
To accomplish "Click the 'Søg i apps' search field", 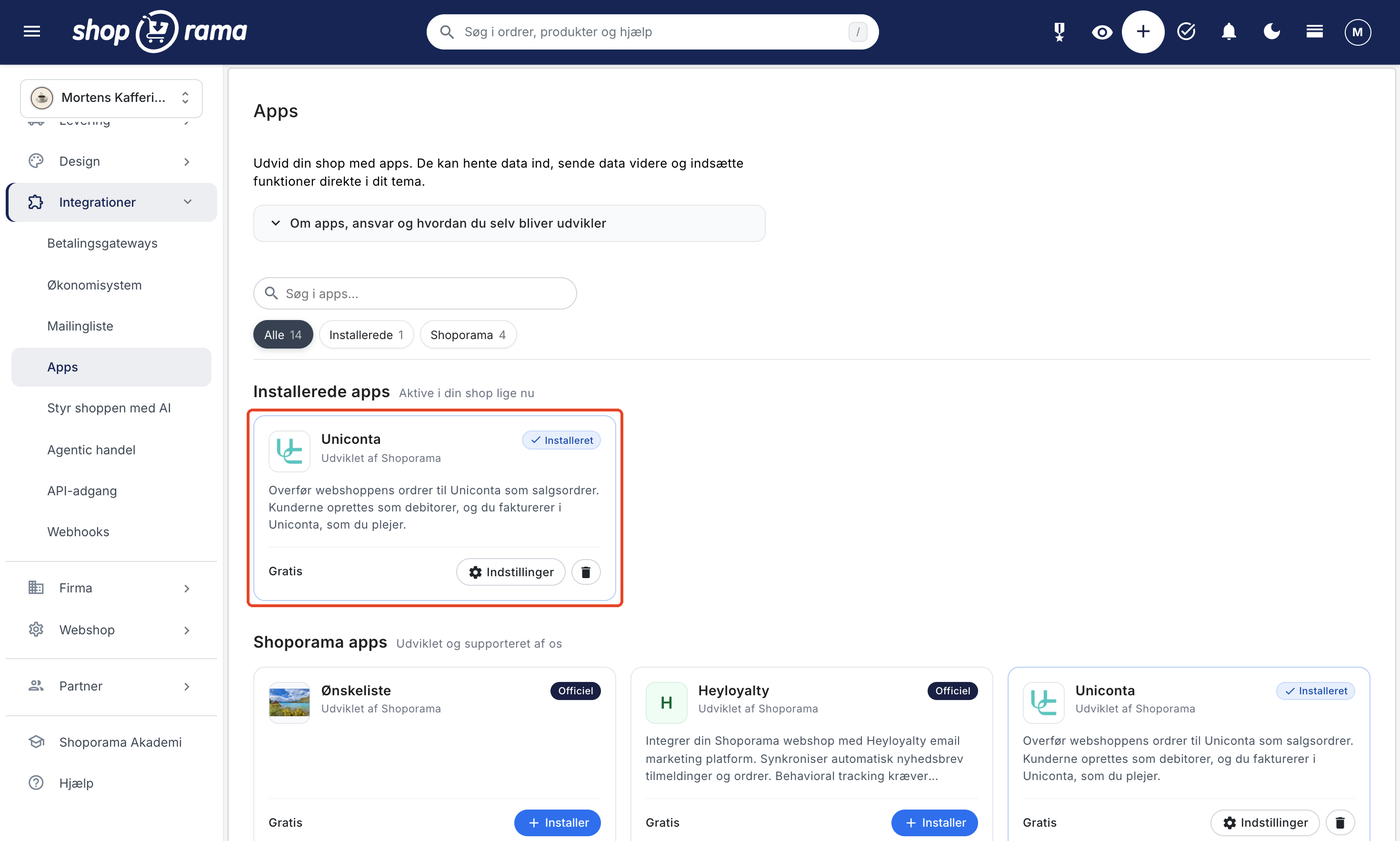I will click(x=415, y=294).
